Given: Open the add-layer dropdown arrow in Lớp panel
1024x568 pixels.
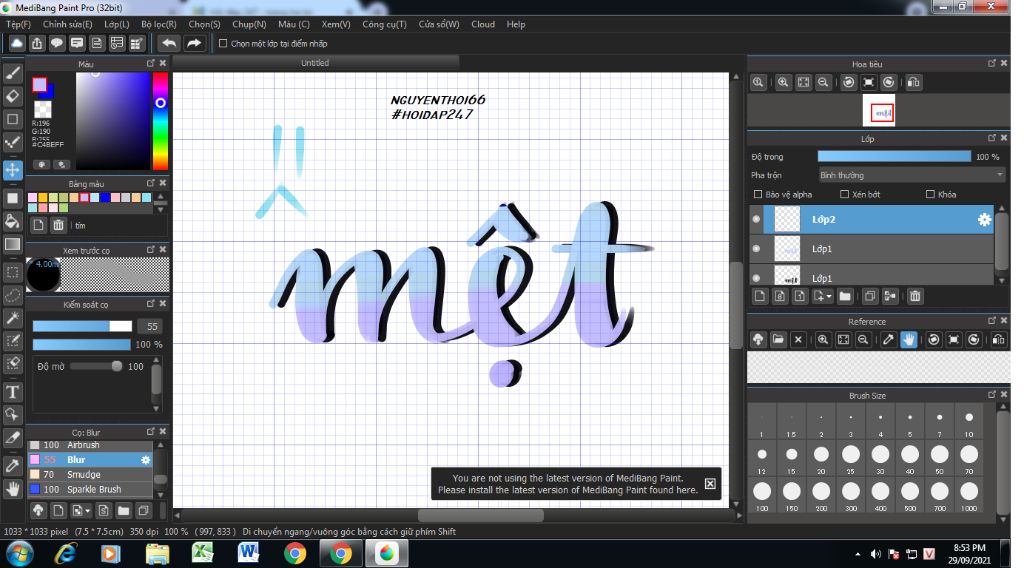Looking at the screenshot, I should pos(829,296).
